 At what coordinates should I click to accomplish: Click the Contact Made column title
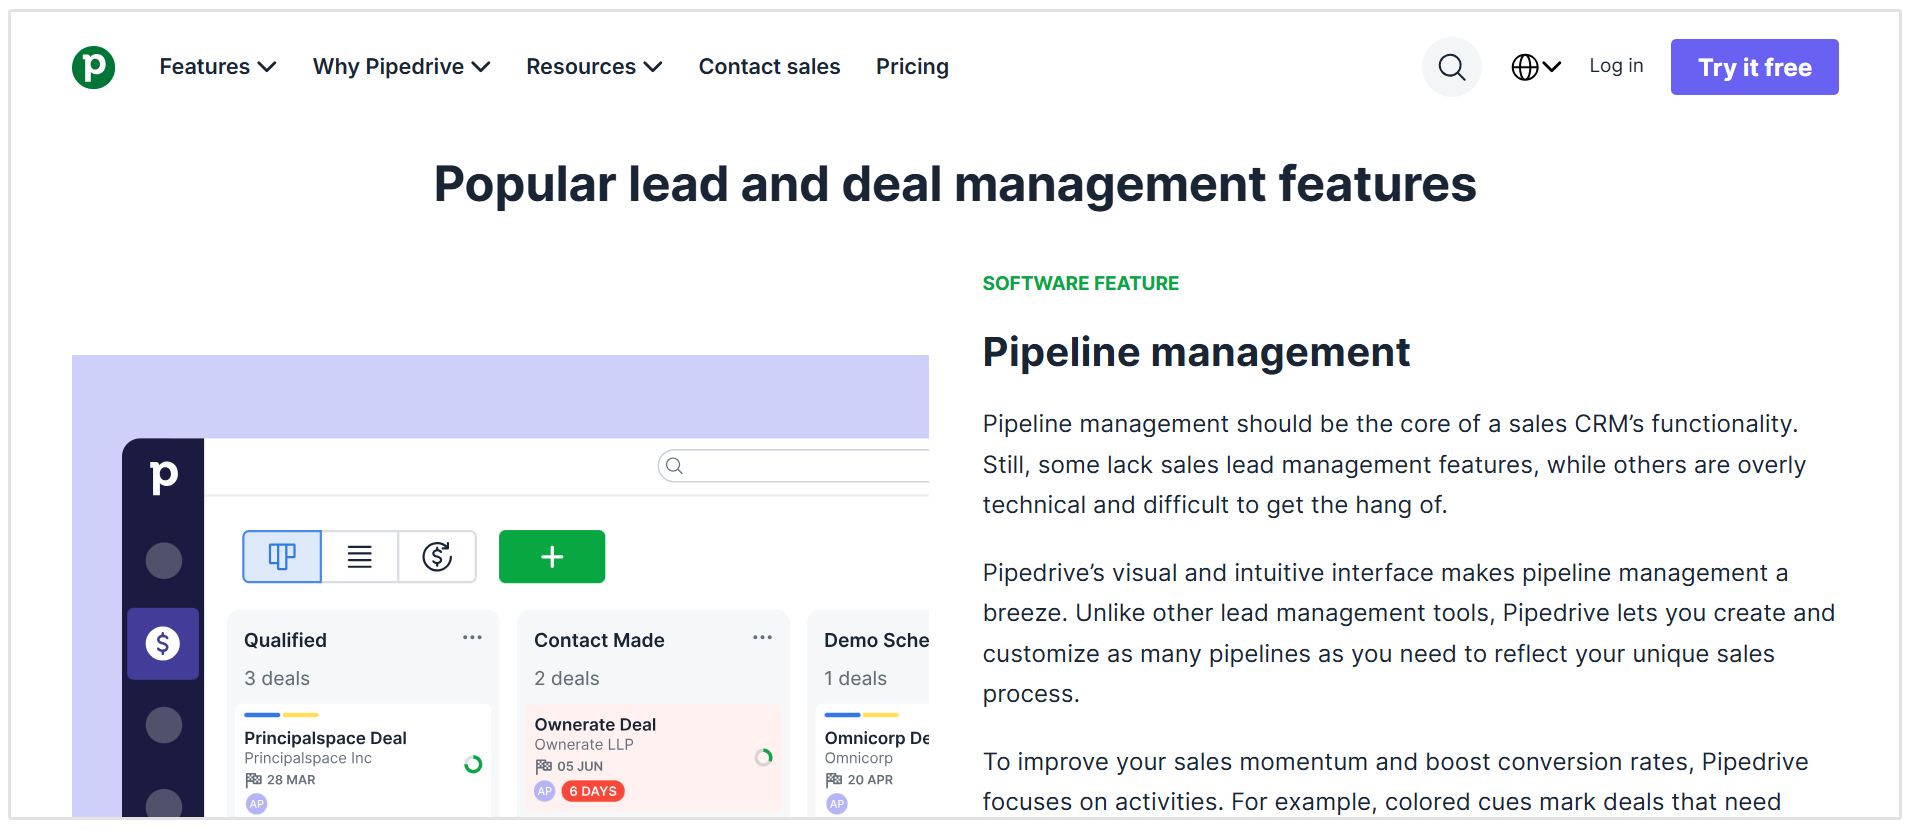(x=599, y=640)
